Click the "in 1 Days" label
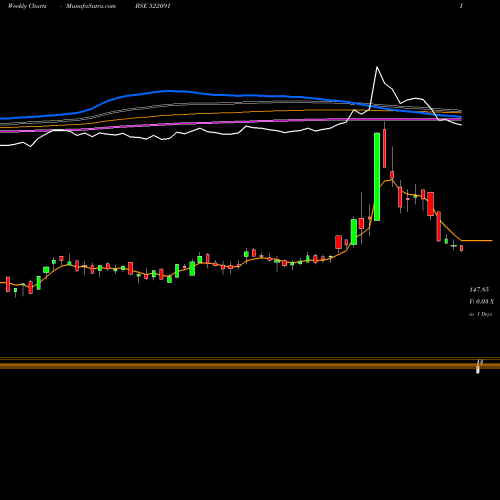Viewport: 500px width, 500px height. 480,314
